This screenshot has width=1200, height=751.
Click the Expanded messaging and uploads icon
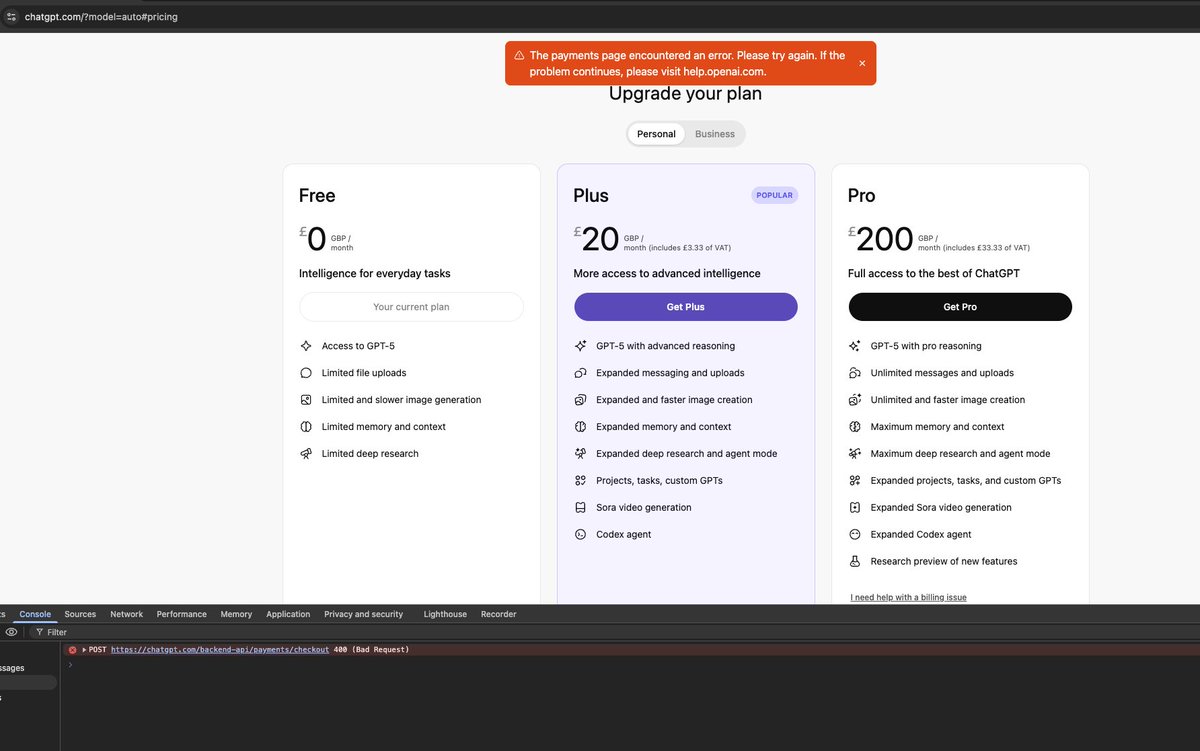580,373
